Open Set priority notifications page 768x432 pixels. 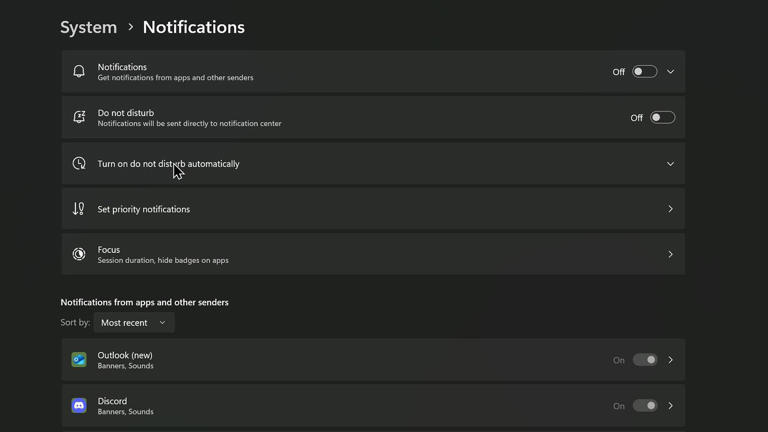[671, 209]
